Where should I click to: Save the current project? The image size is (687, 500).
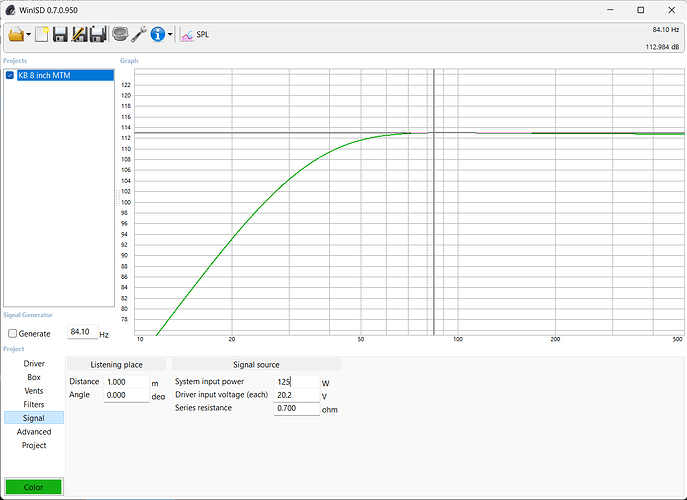click(x=60, y=34)
